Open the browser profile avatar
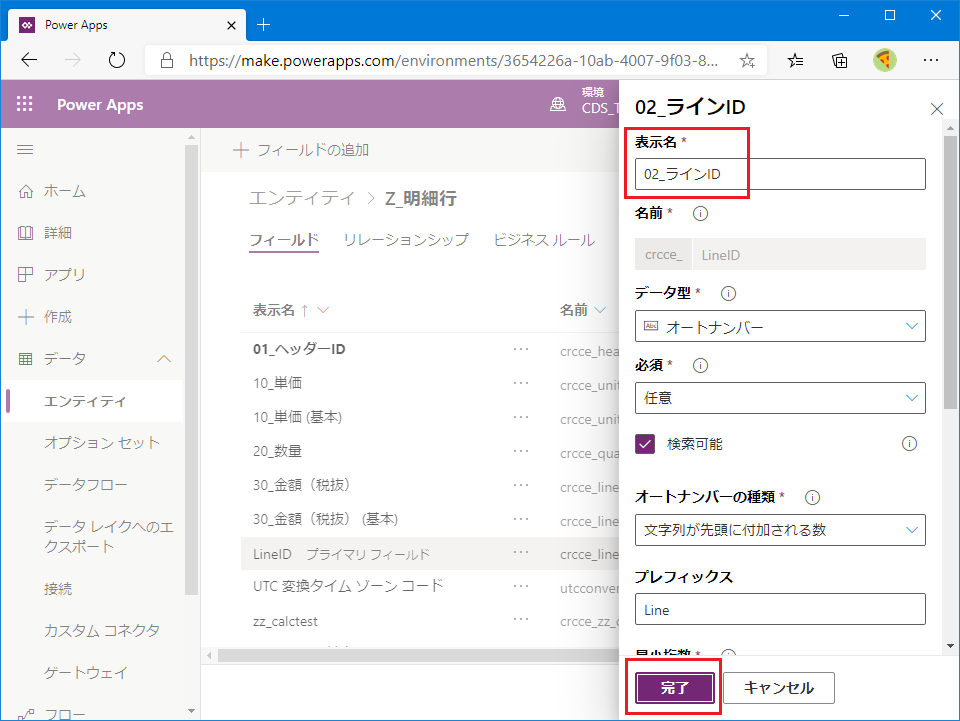 [885, 60]
